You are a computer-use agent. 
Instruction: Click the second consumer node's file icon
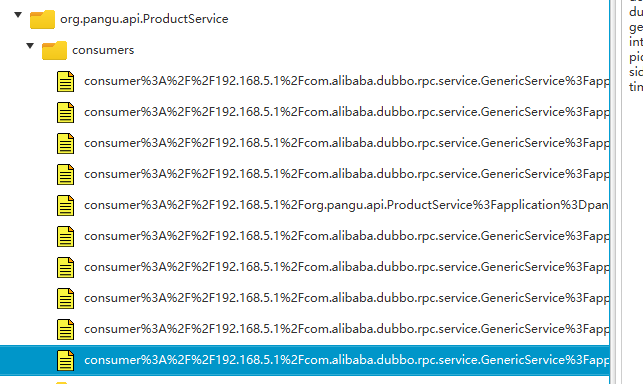65,112
